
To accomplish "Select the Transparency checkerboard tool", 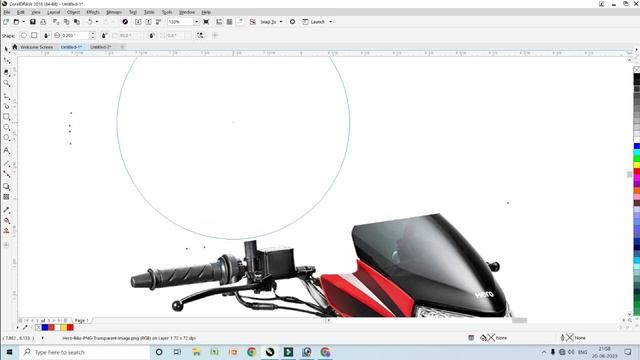I will pyautogui.click(x=7, y=197).
